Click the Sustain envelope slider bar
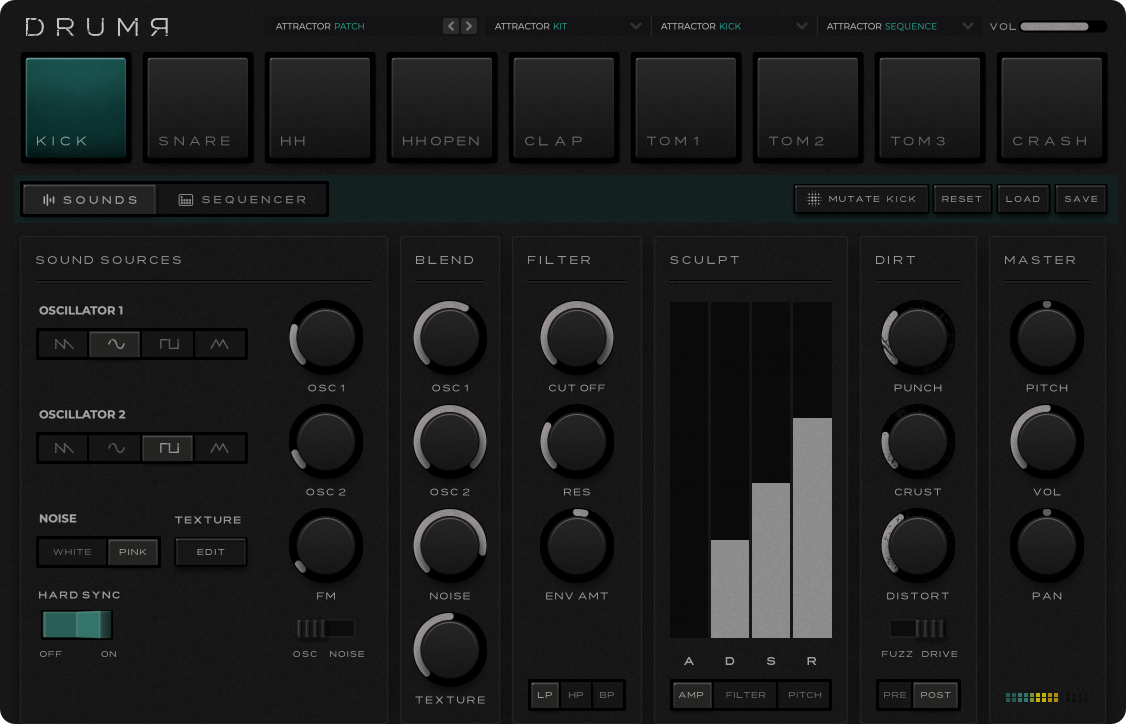Viewport: 1126px width, 724px height. (x=771, y=470)
